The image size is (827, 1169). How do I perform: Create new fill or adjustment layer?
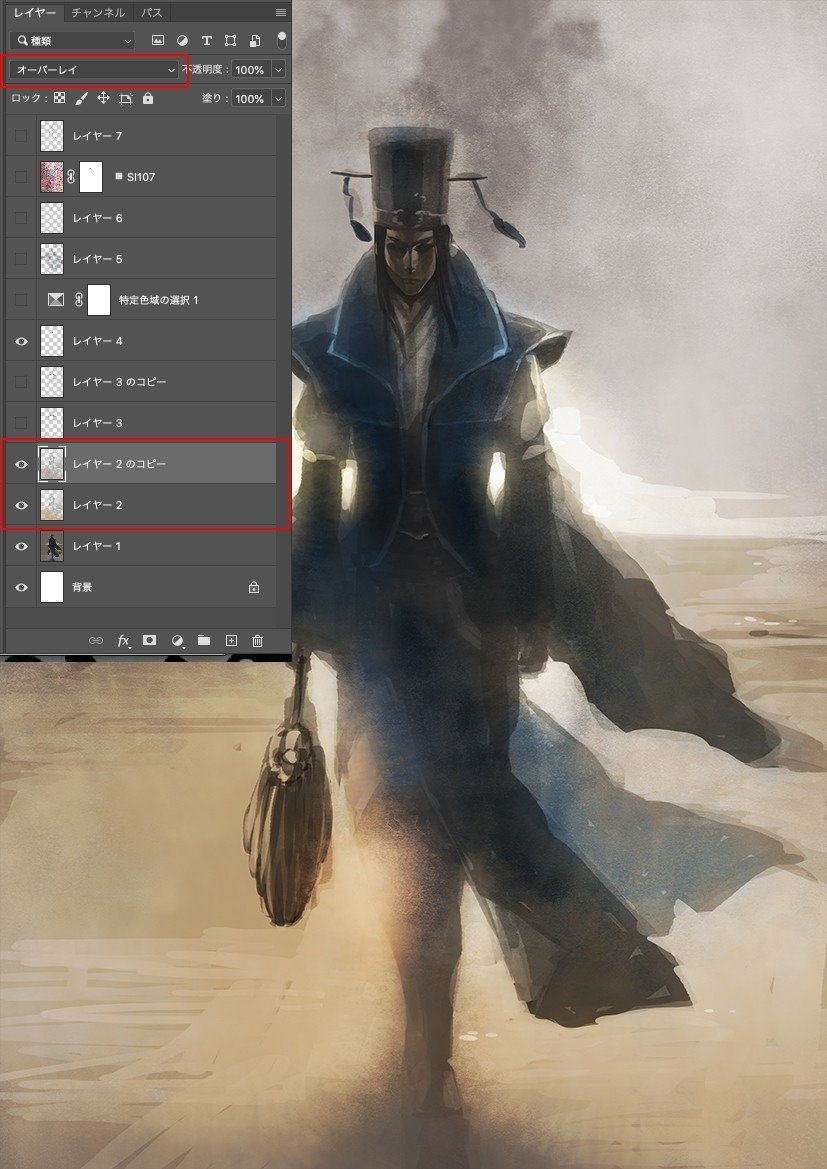coord(177,640)
